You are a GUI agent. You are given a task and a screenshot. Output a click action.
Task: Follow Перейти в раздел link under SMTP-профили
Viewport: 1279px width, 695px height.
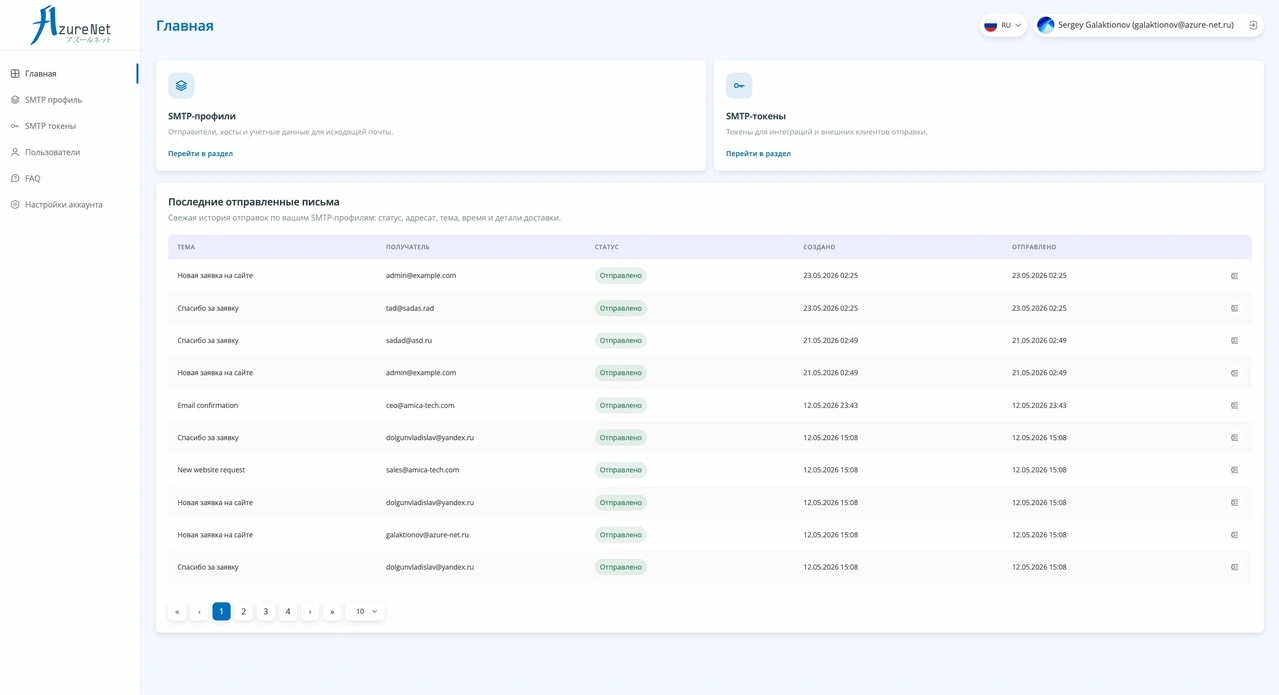(200, 154)
